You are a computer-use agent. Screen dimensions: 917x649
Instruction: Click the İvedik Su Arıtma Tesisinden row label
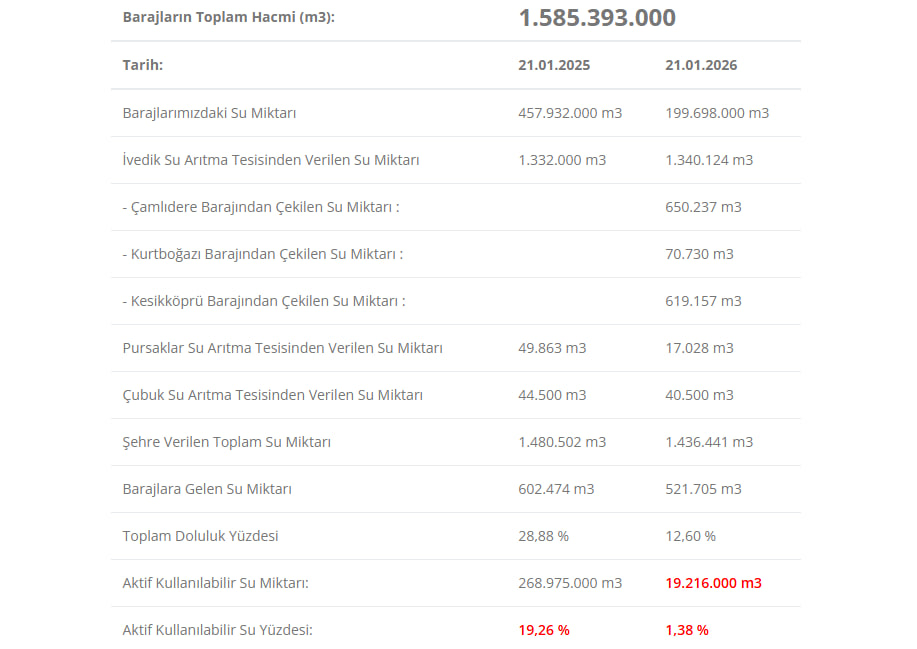click(270, 160)
